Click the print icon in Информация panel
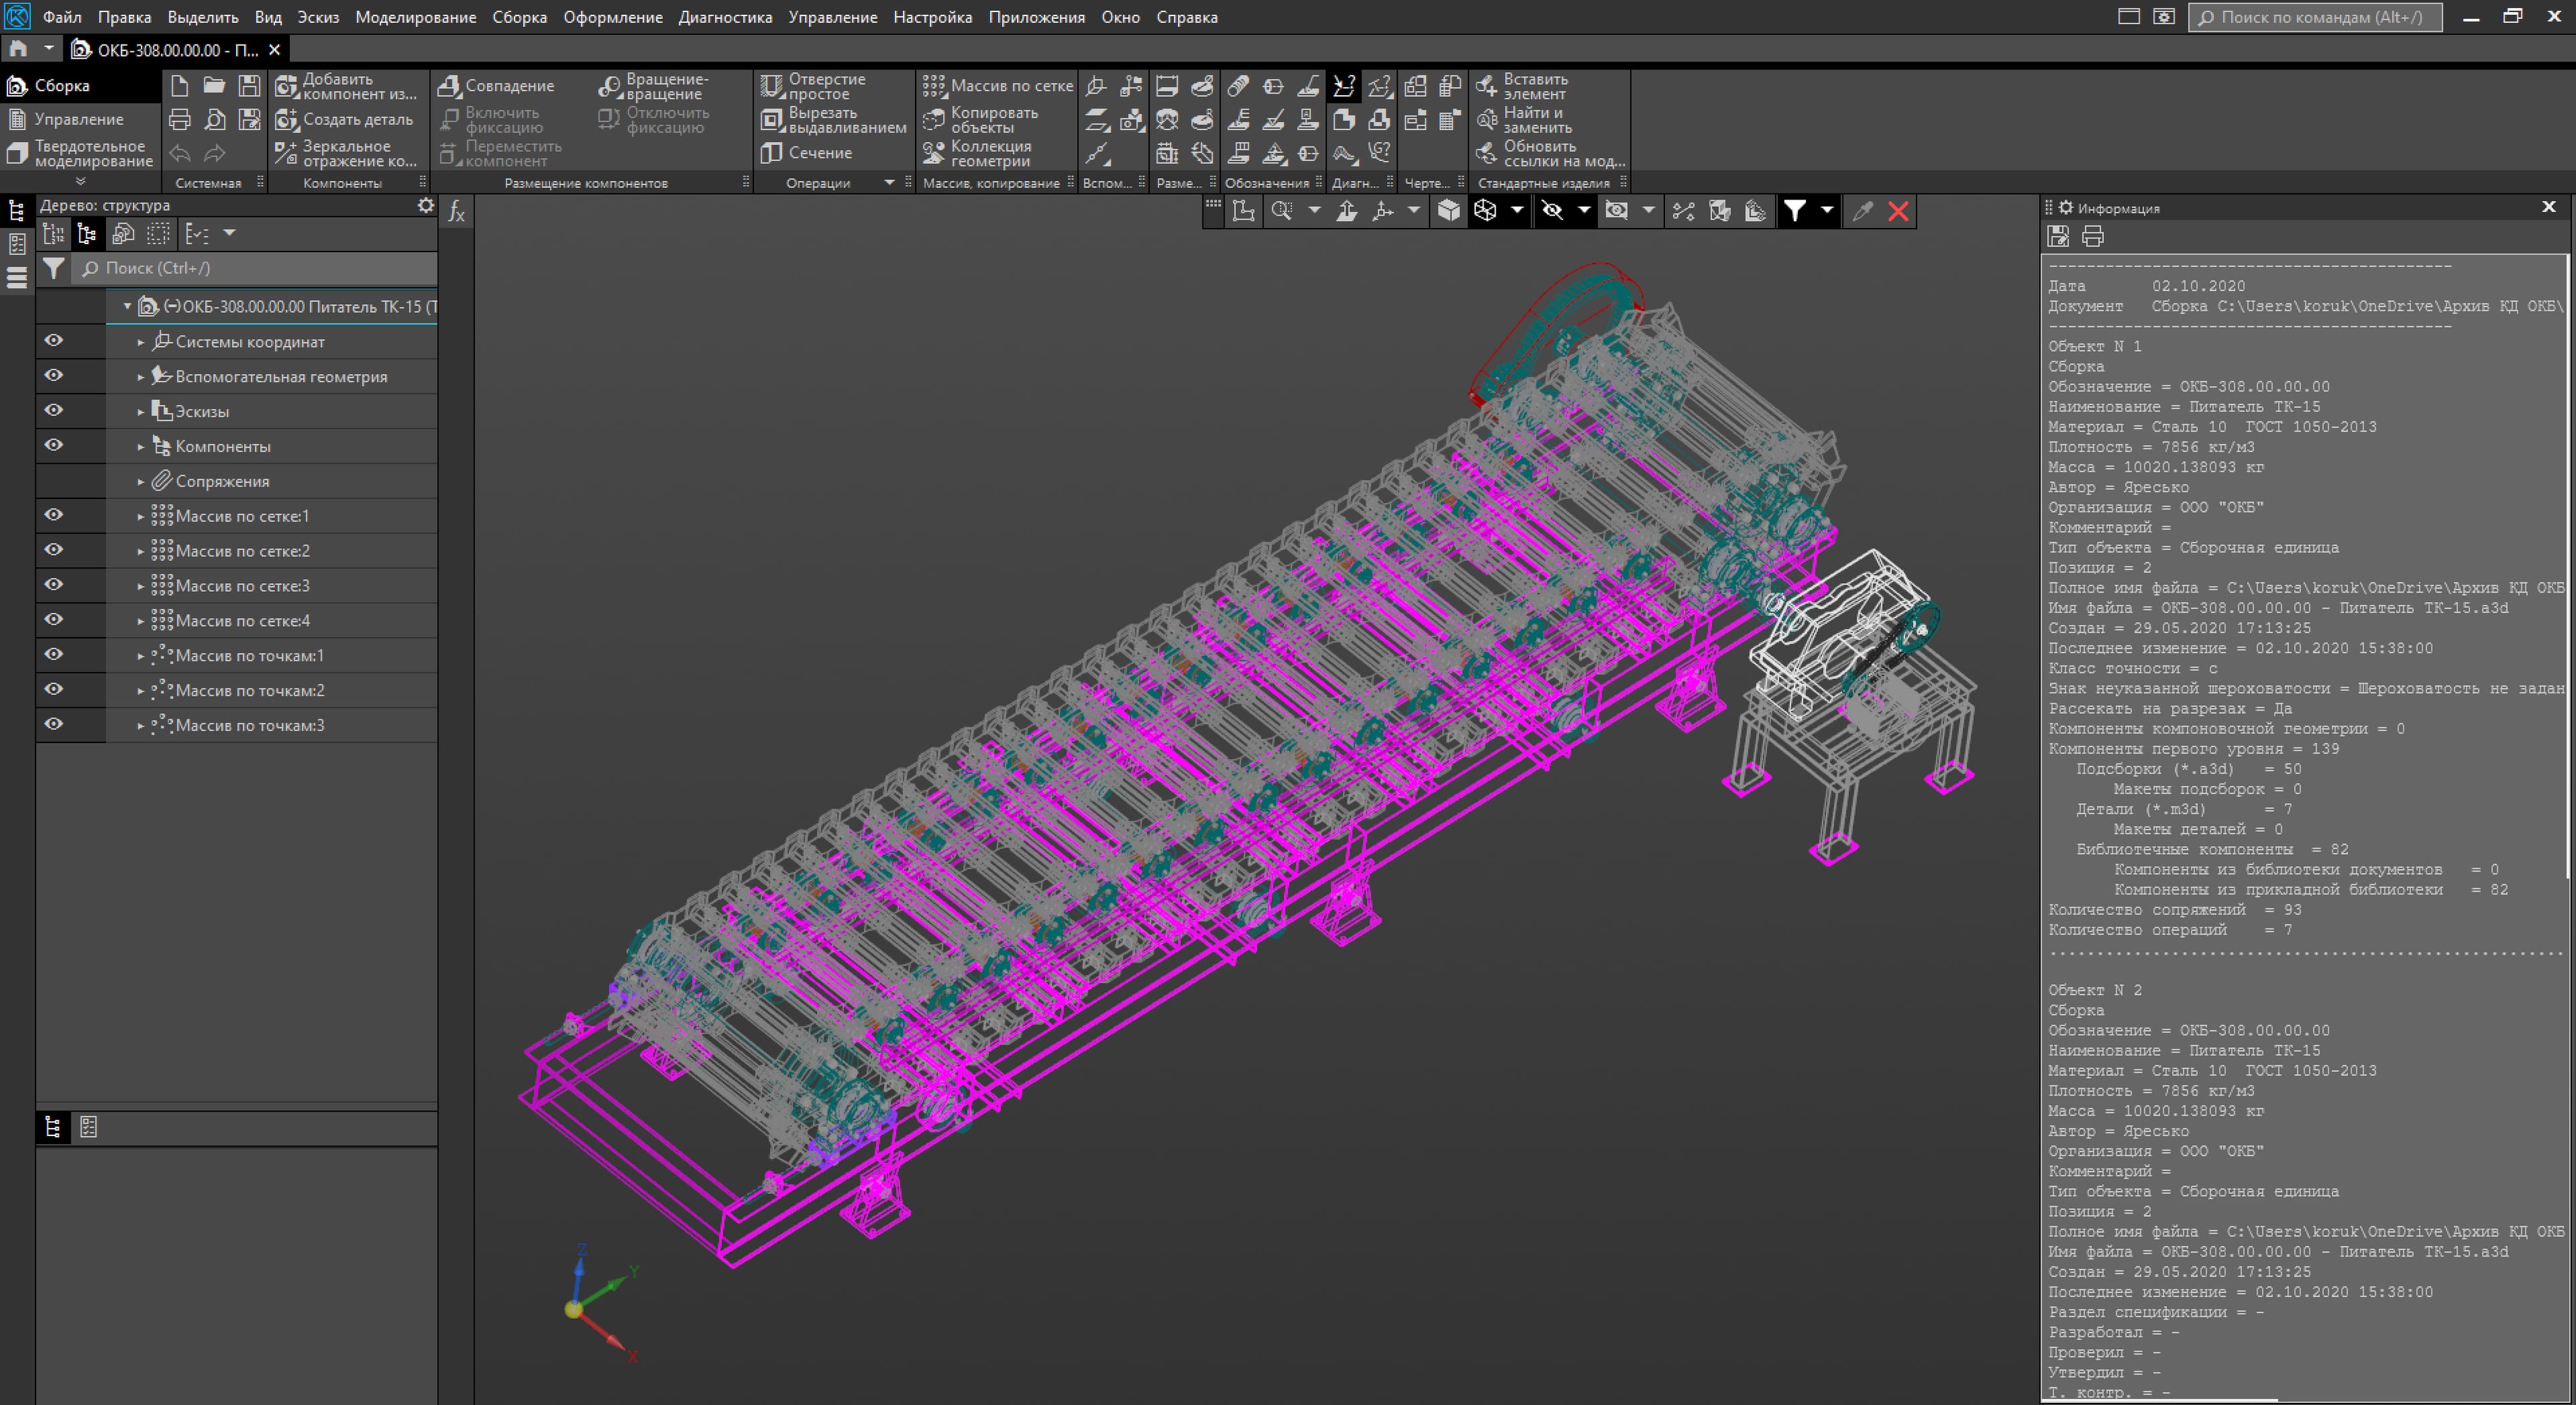Image resolution: width=2576 pixels, height=1405 pixels. point(2093,236)
